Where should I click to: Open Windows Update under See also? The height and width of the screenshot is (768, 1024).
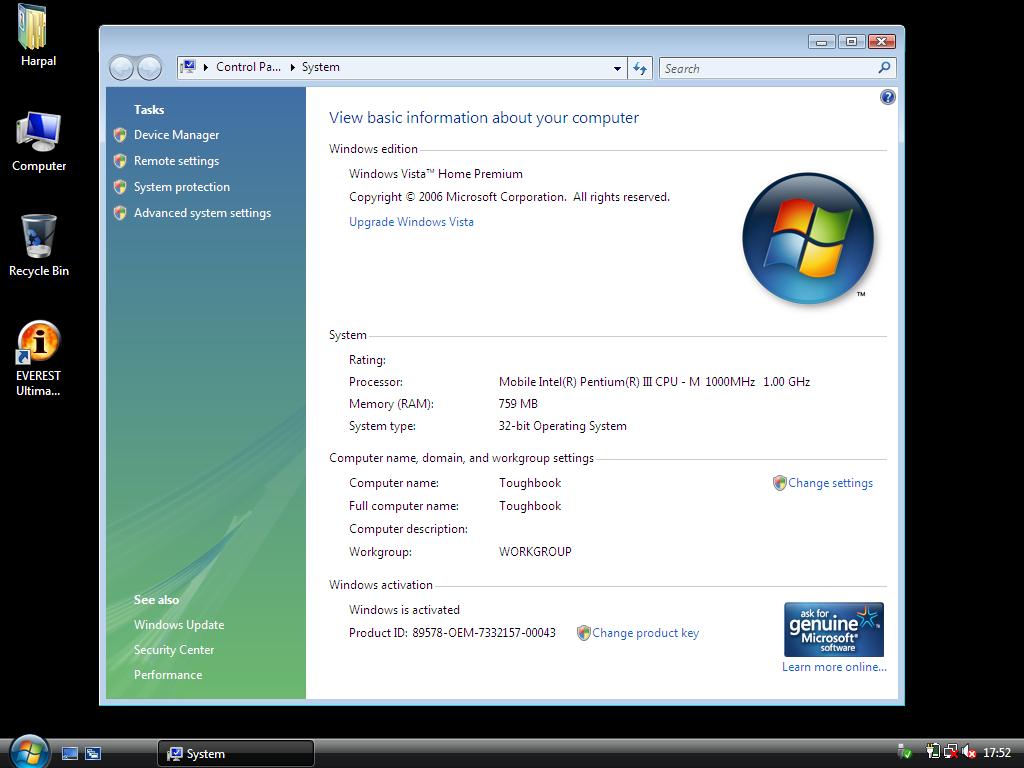pos(179,625)
